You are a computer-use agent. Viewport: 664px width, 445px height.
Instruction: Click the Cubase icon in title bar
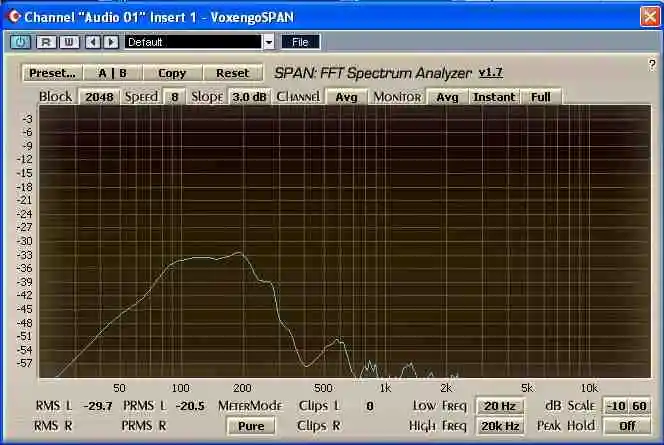click(14, 17)
